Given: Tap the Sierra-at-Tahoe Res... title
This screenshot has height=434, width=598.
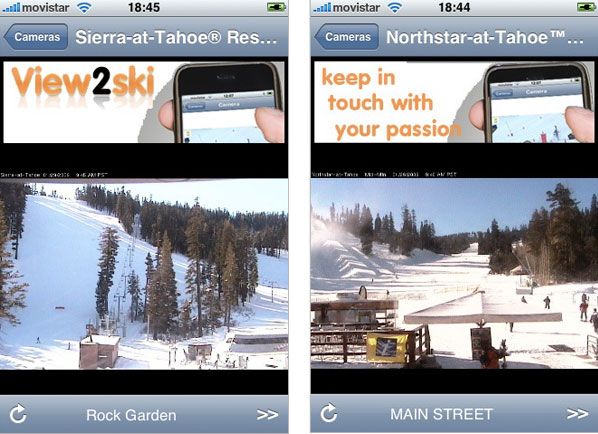Looking at the screenshot, I should (176, 37).
